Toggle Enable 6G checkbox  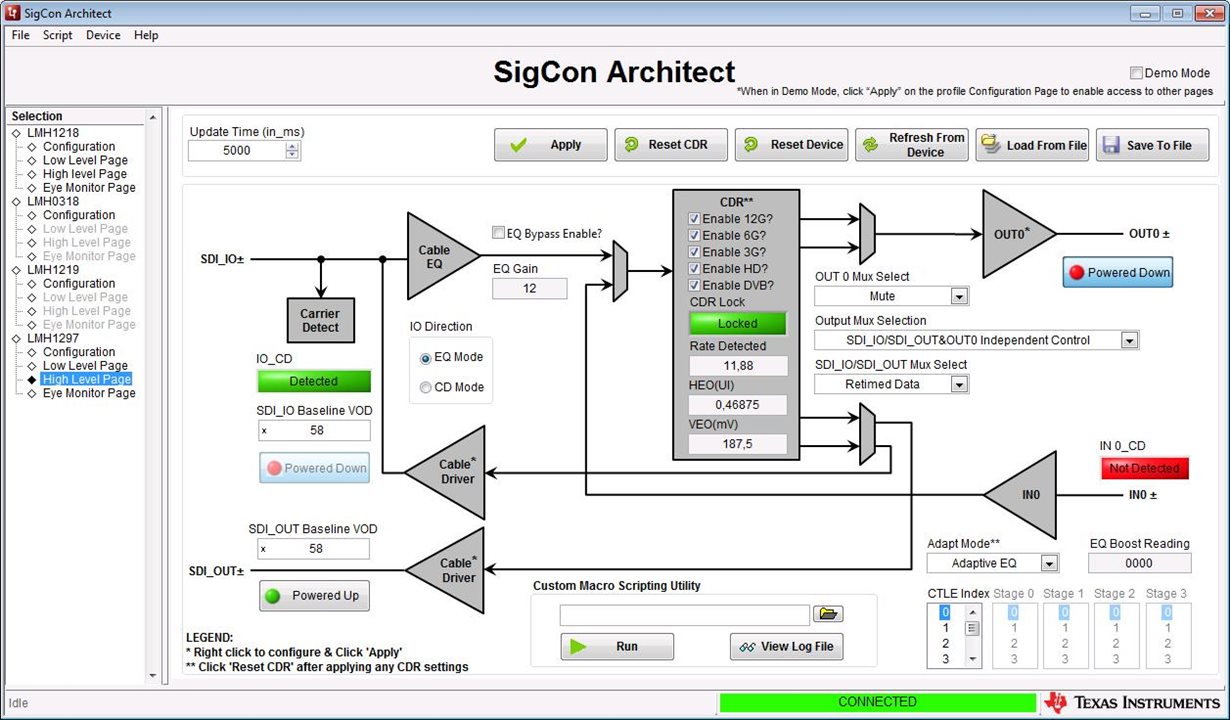(x=694, y=236)
